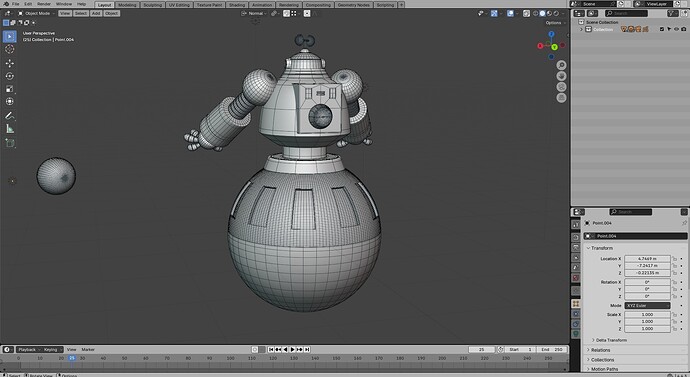690x377 pixels.
Task: Switch to the Shading workspace tab
Action: point(237,5)
